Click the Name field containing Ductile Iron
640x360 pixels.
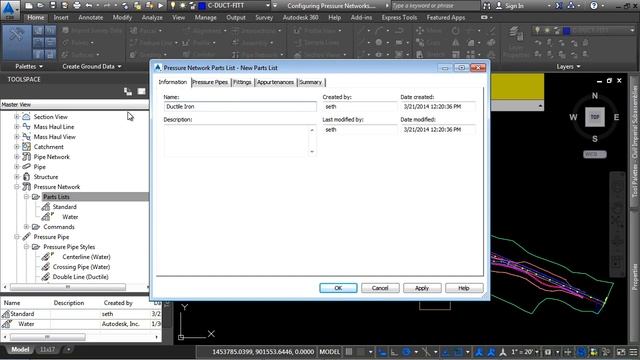[240, 107]
